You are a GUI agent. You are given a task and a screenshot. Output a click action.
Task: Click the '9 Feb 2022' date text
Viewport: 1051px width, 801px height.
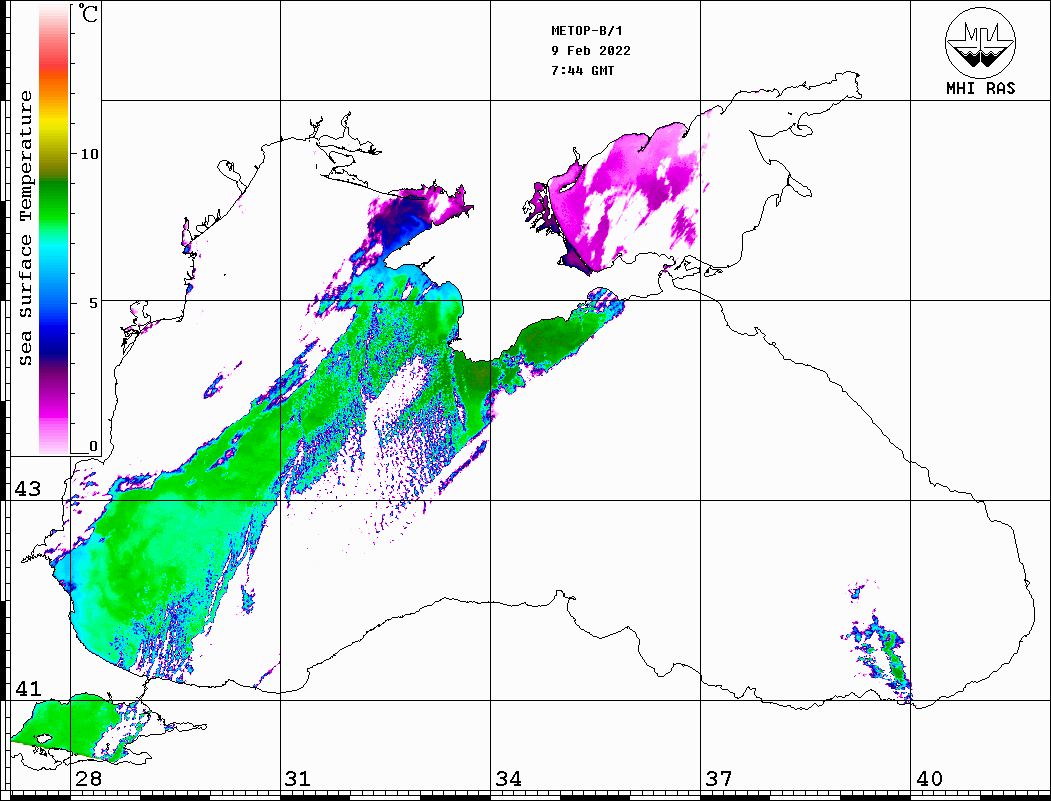[x=591, y=51]
